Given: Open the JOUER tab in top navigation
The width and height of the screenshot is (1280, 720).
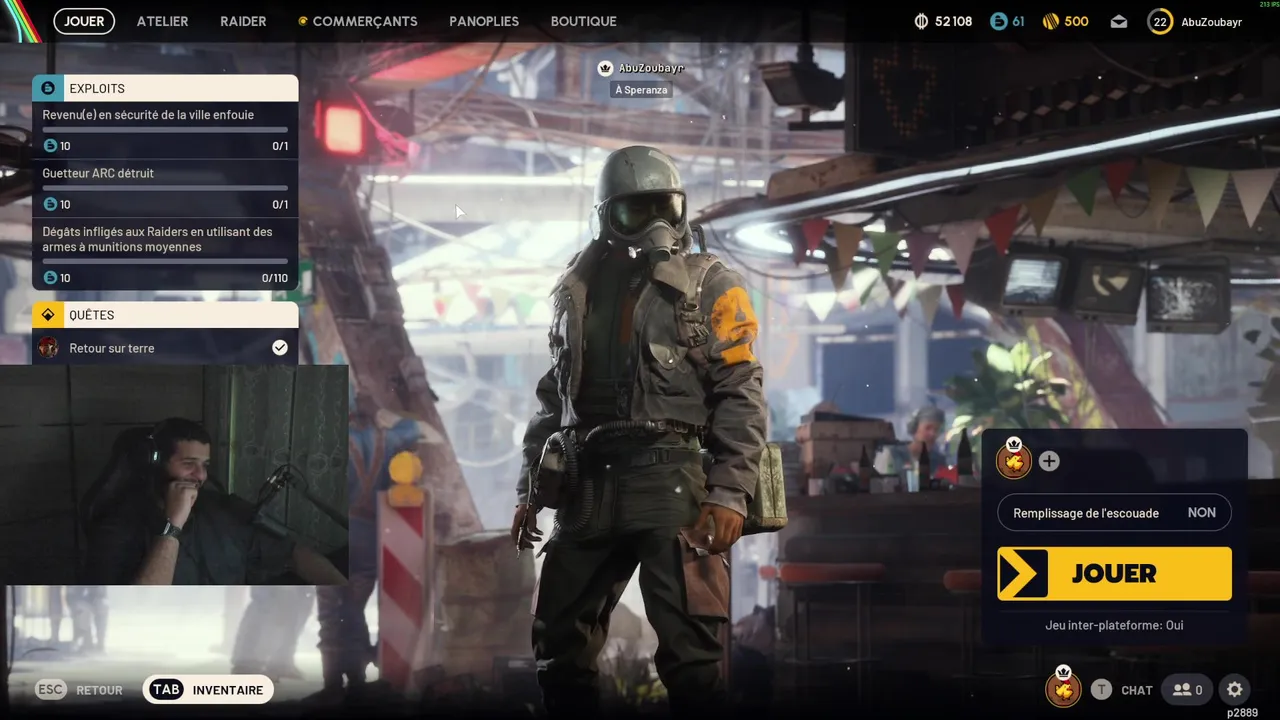Looking at the screenshot, I should pos(84,21).
